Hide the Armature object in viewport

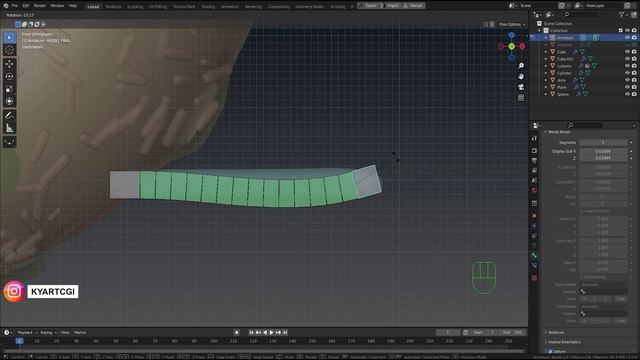[x=627, y=38]
